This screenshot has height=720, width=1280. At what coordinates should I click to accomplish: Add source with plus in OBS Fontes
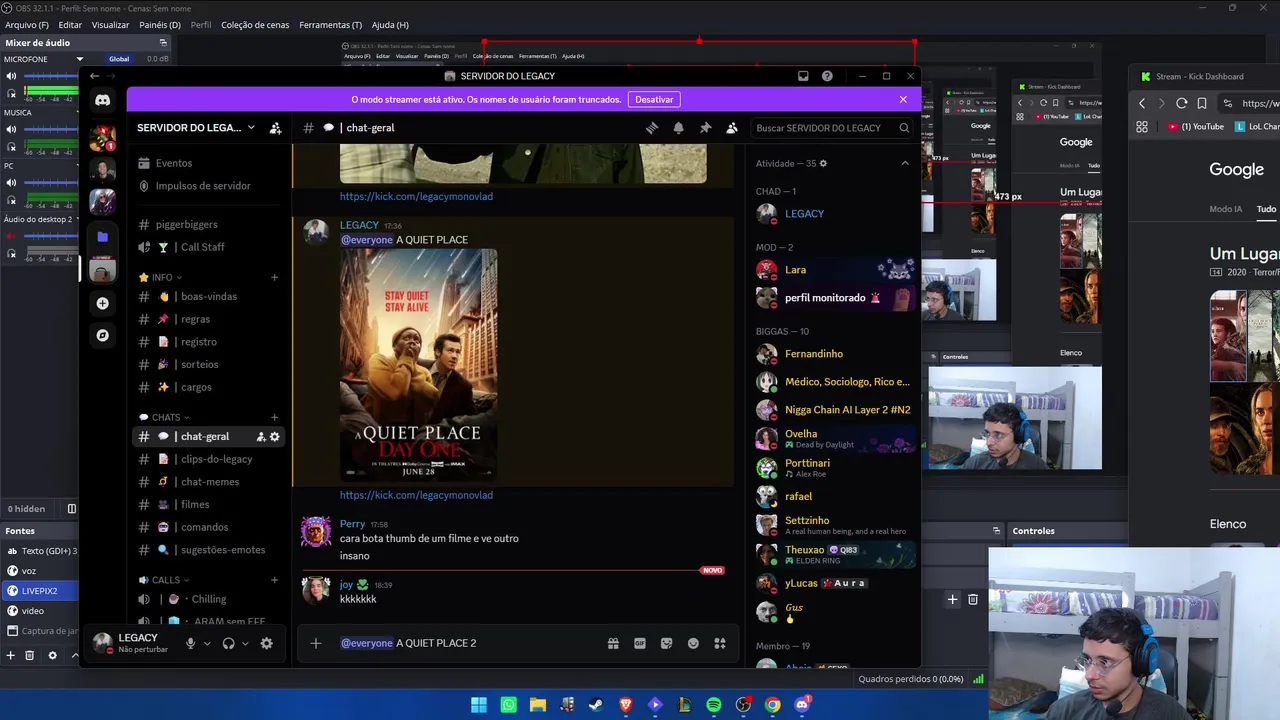[10, 655]
